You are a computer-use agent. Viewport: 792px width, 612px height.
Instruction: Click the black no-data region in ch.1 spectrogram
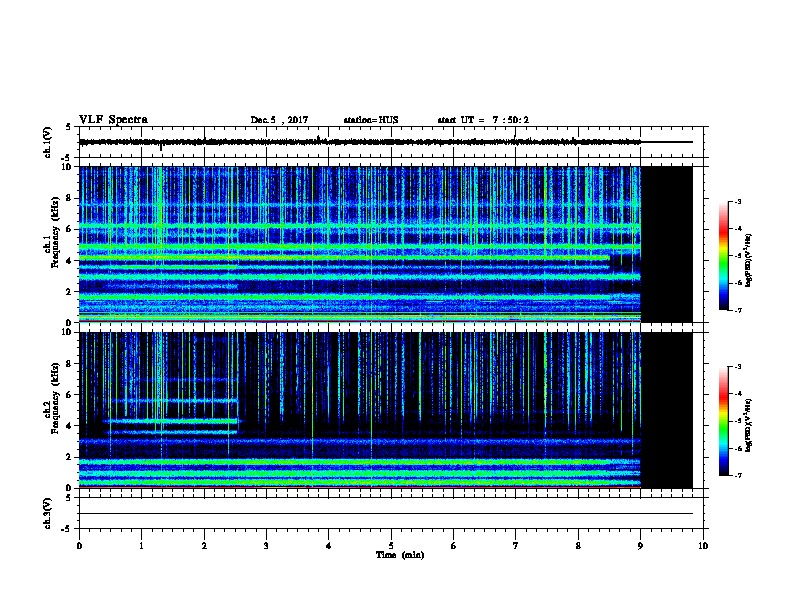pos(667,244)
